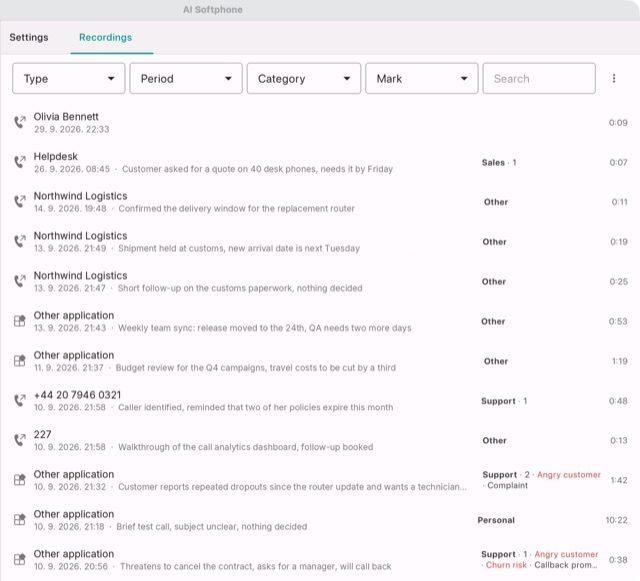Click call icon for Northwind Logistics 21:49 recording

(x=20, y=241)
